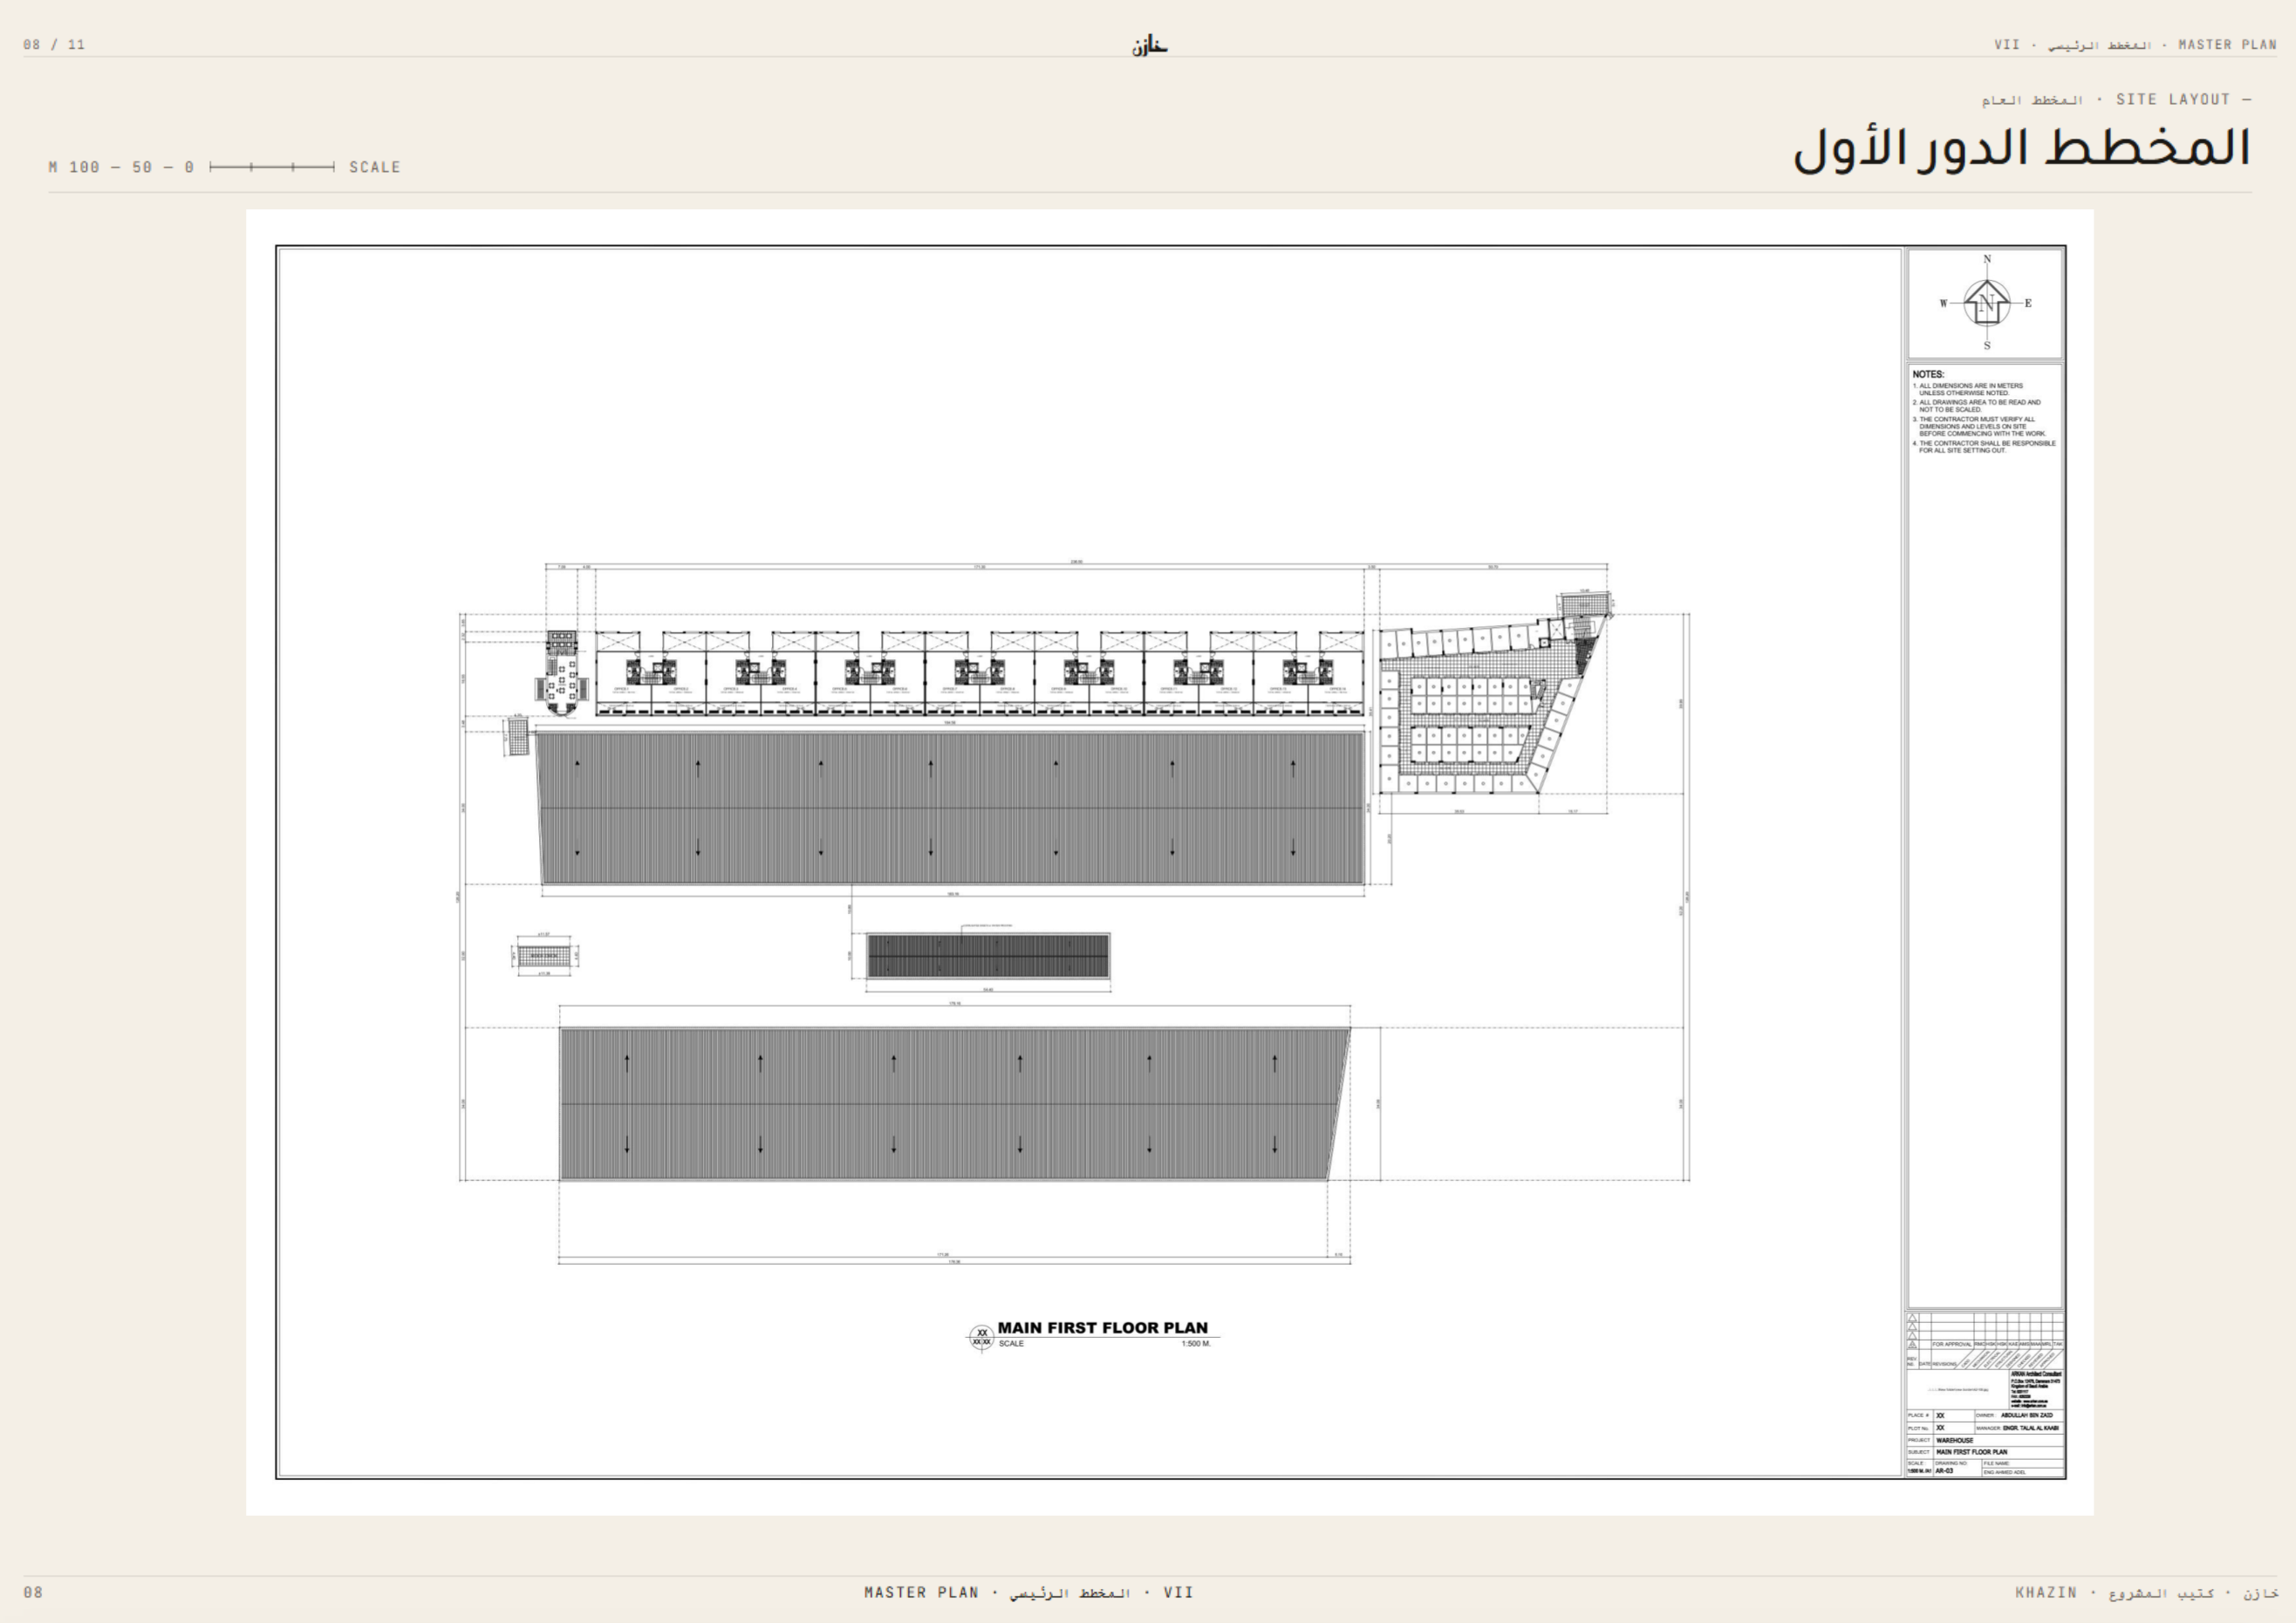This screenshot has width=2296, height=1623.
Task: Click the header 'MASTER PLAN' label at top right
Action: click(2227, 44)
